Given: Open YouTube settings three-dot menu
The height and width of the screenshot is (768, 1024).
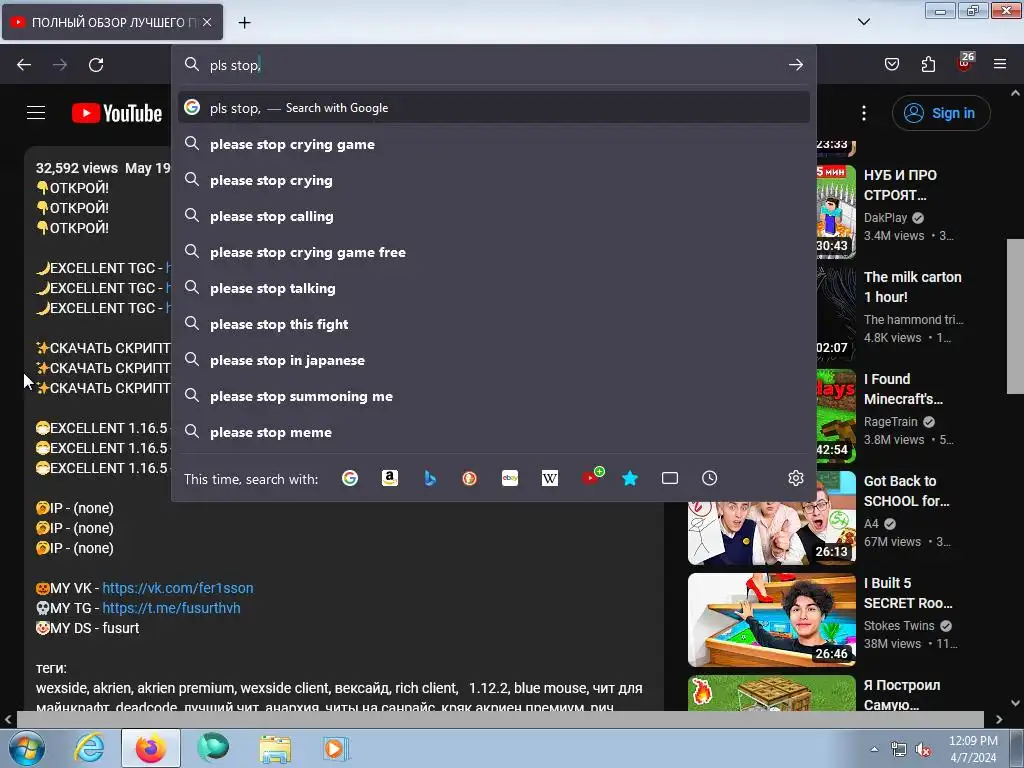Looking at the screenshot, I should (864, 113).
